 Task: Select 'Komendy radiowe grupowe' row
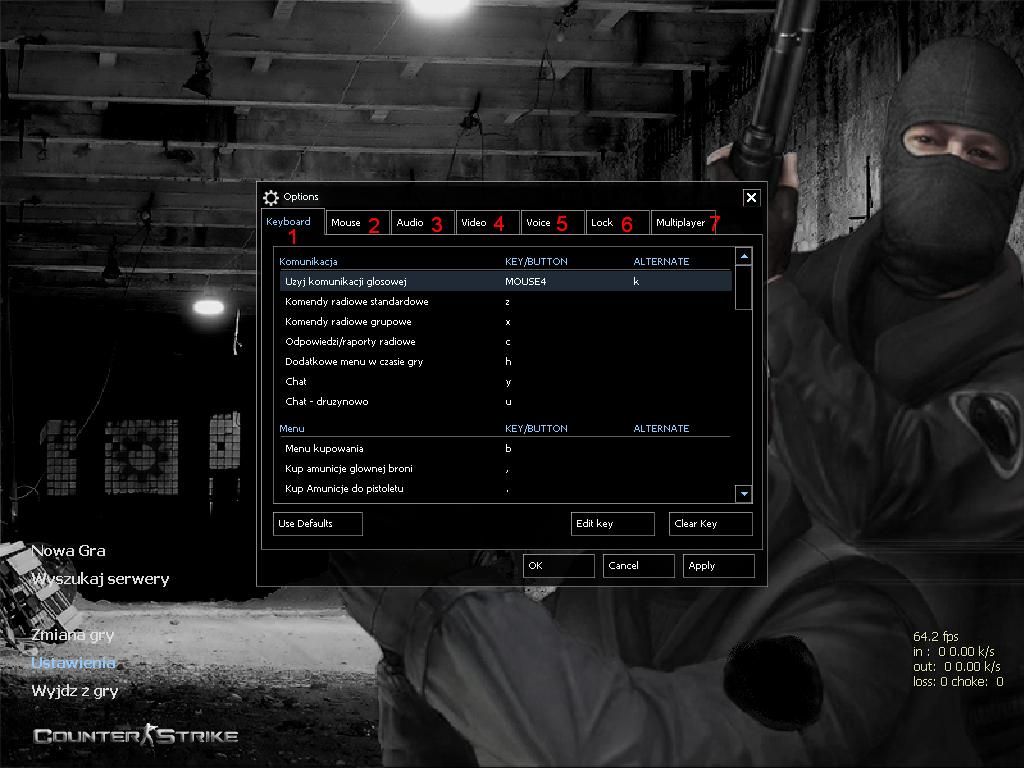click(505, 322)
